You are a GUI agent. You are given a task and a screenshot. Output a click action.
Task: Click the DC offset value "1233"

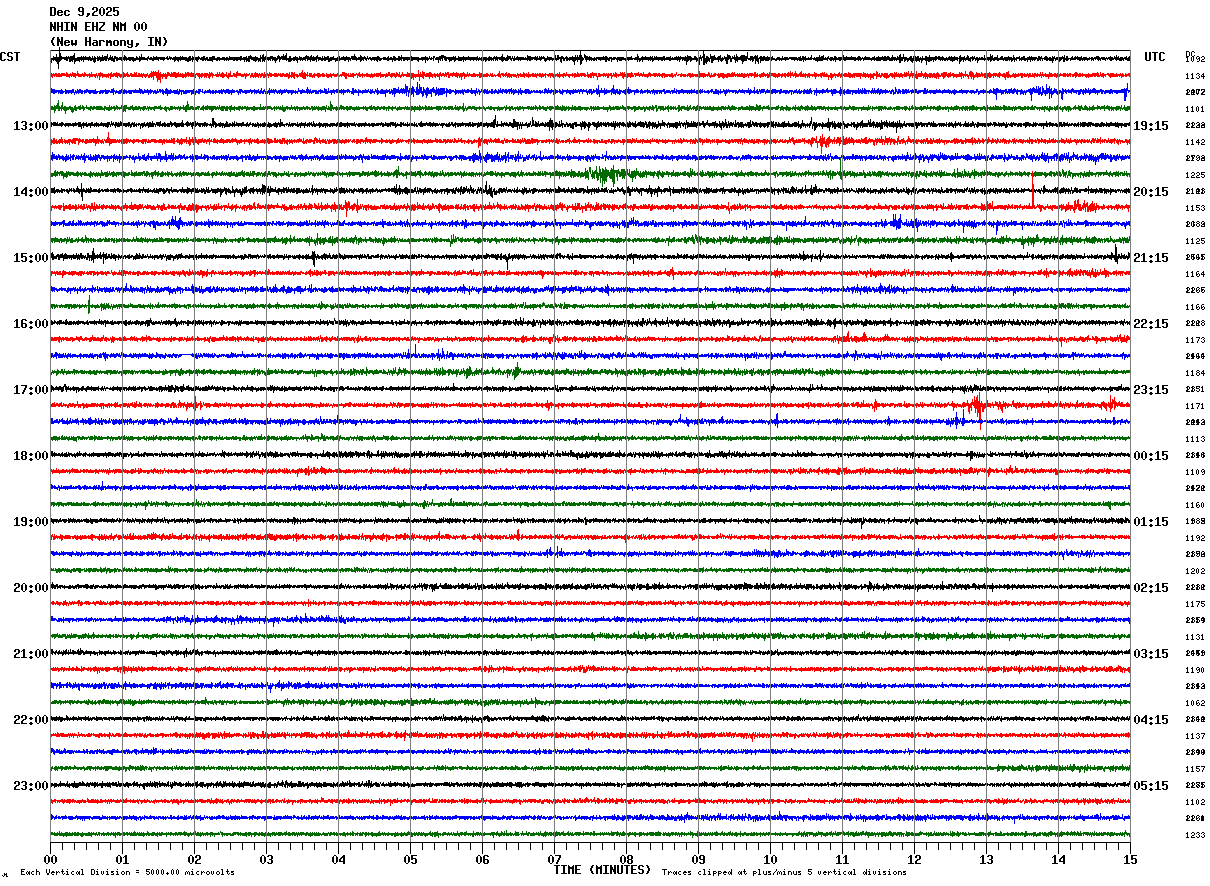[1195, 835]
